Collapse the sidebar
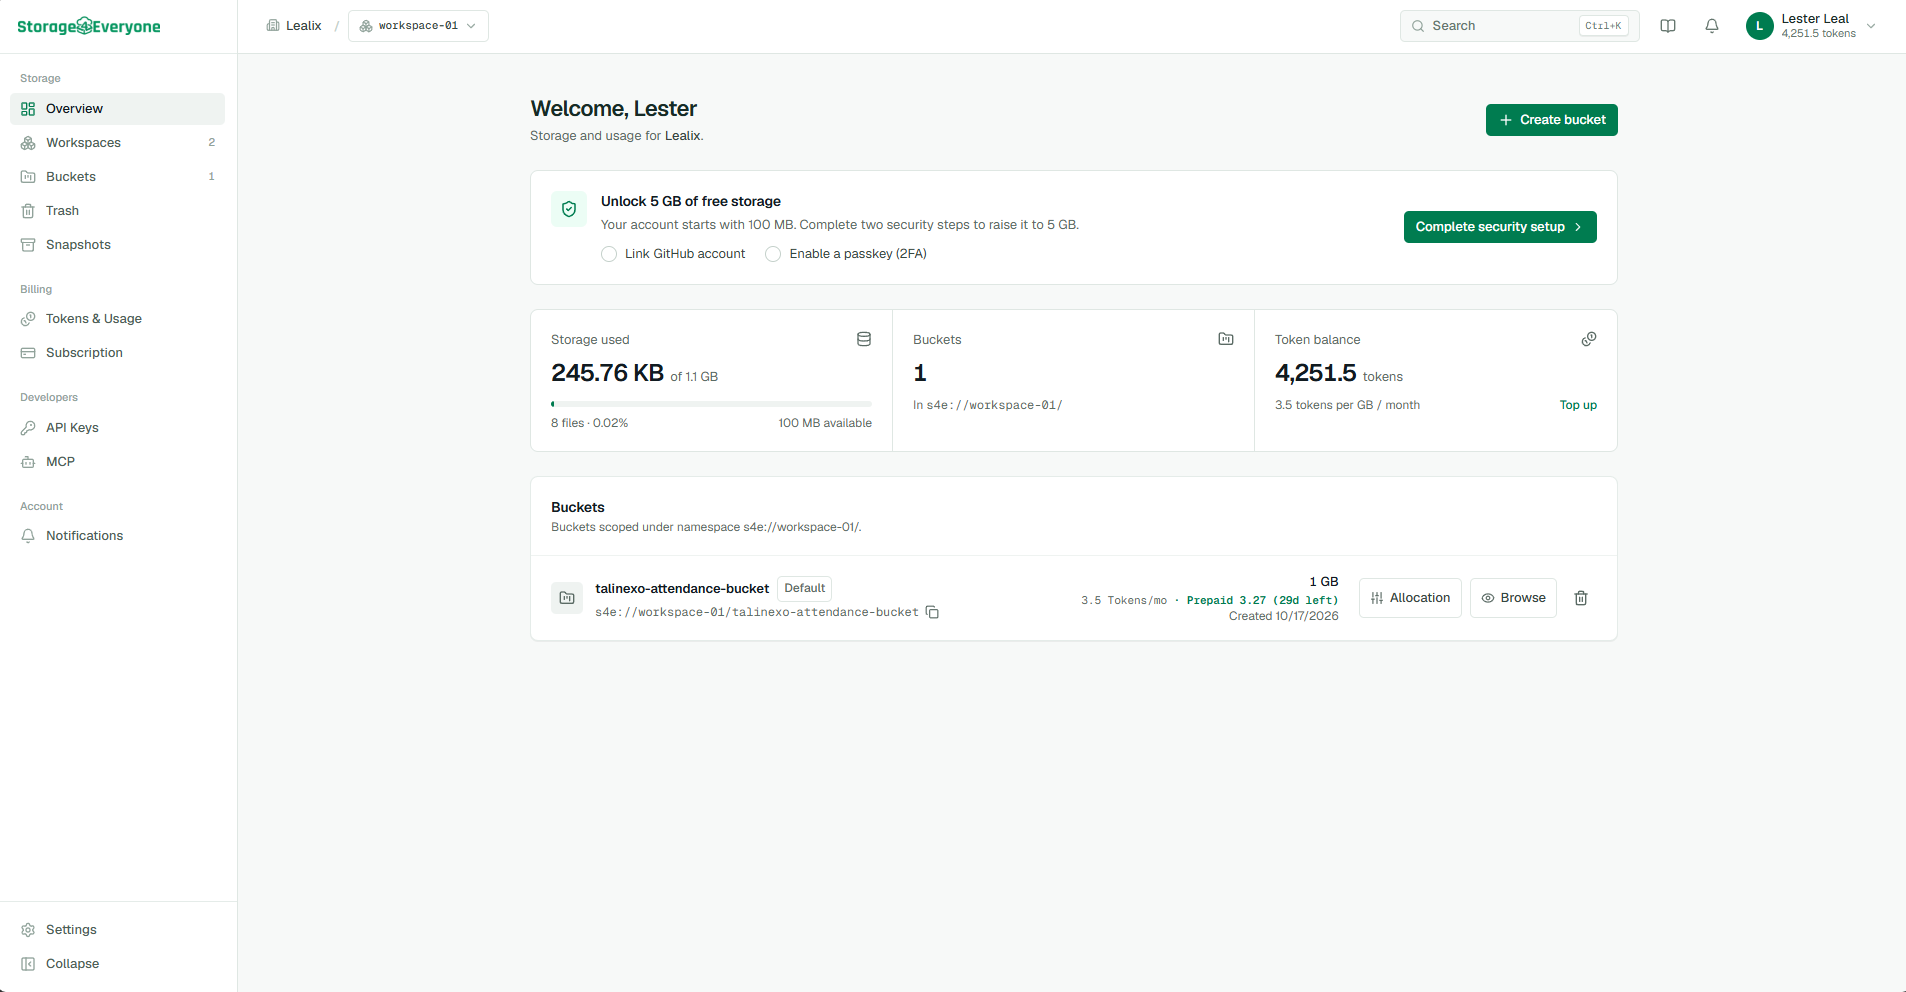Image resolution: width=1906 pixels, height=992 pixels. point(117,964)
